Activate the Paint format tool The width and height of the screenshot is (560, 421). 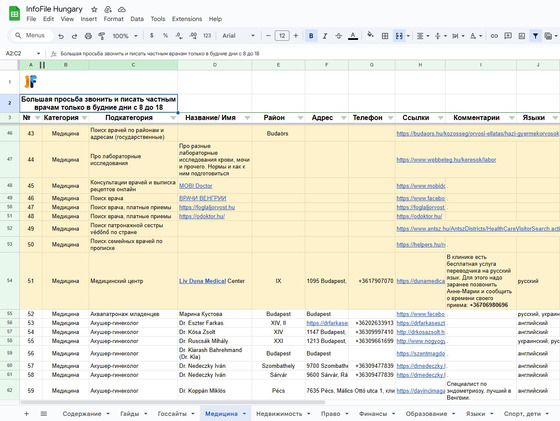102,36
